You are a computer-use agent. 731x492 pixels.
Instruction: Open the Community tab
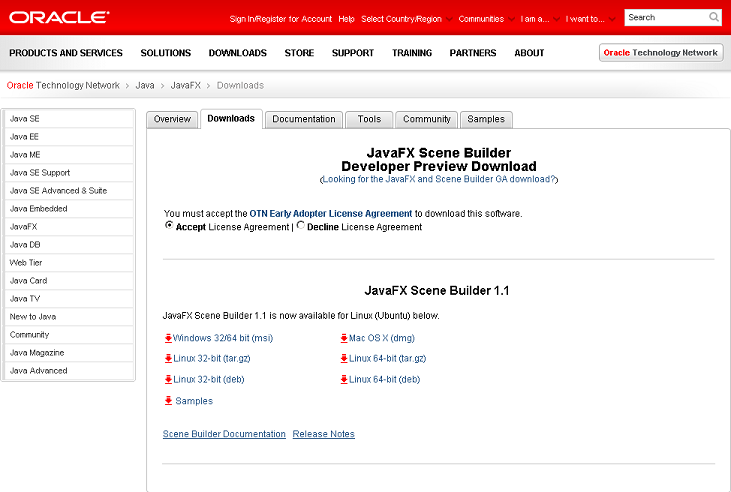427,119
